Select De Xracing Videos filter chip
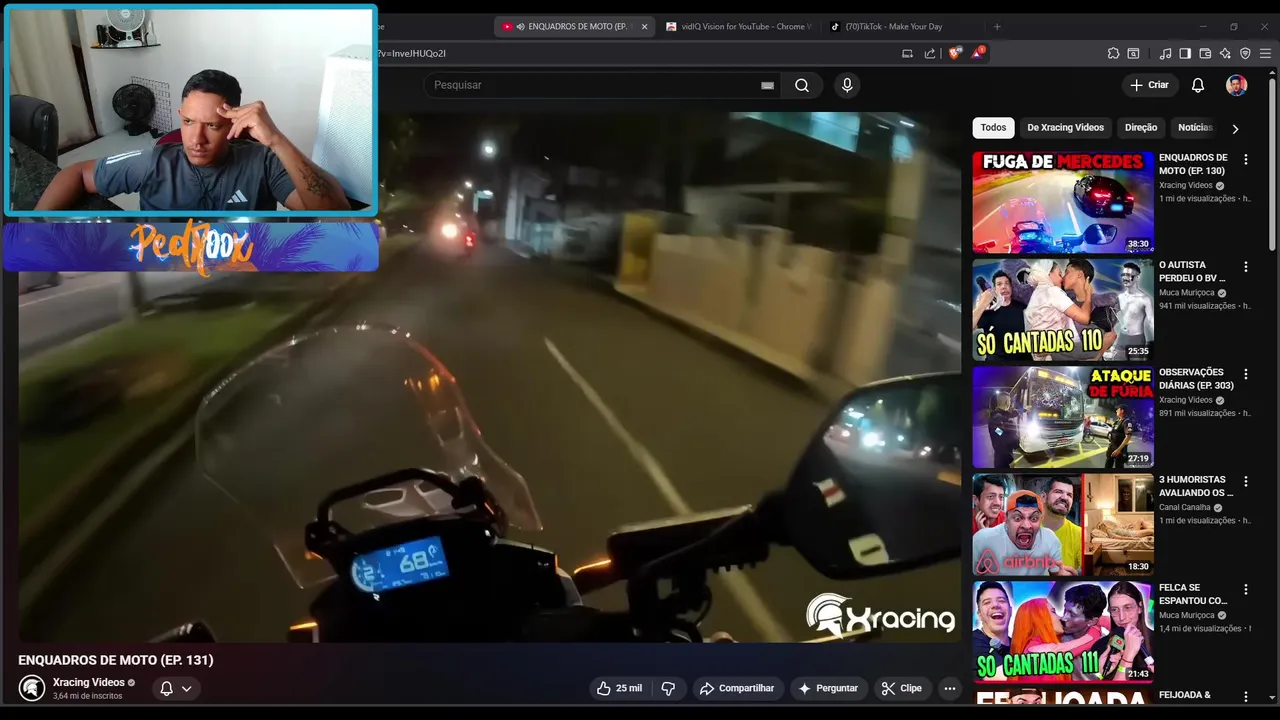Viewport: 1280px width, 720px height. point(1065,128)
